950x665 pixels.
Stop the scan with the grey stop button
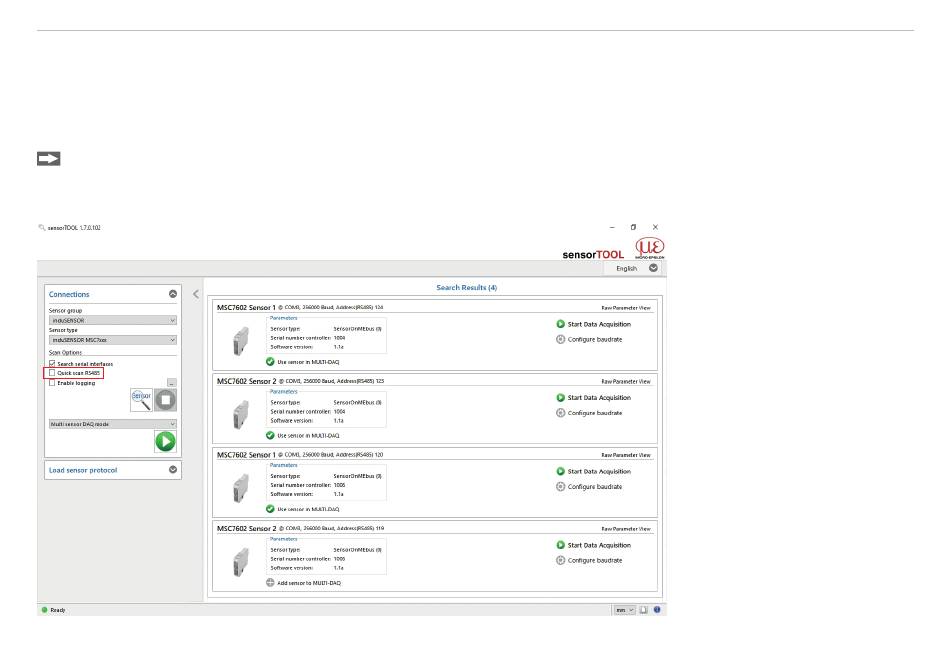[165, 400]
